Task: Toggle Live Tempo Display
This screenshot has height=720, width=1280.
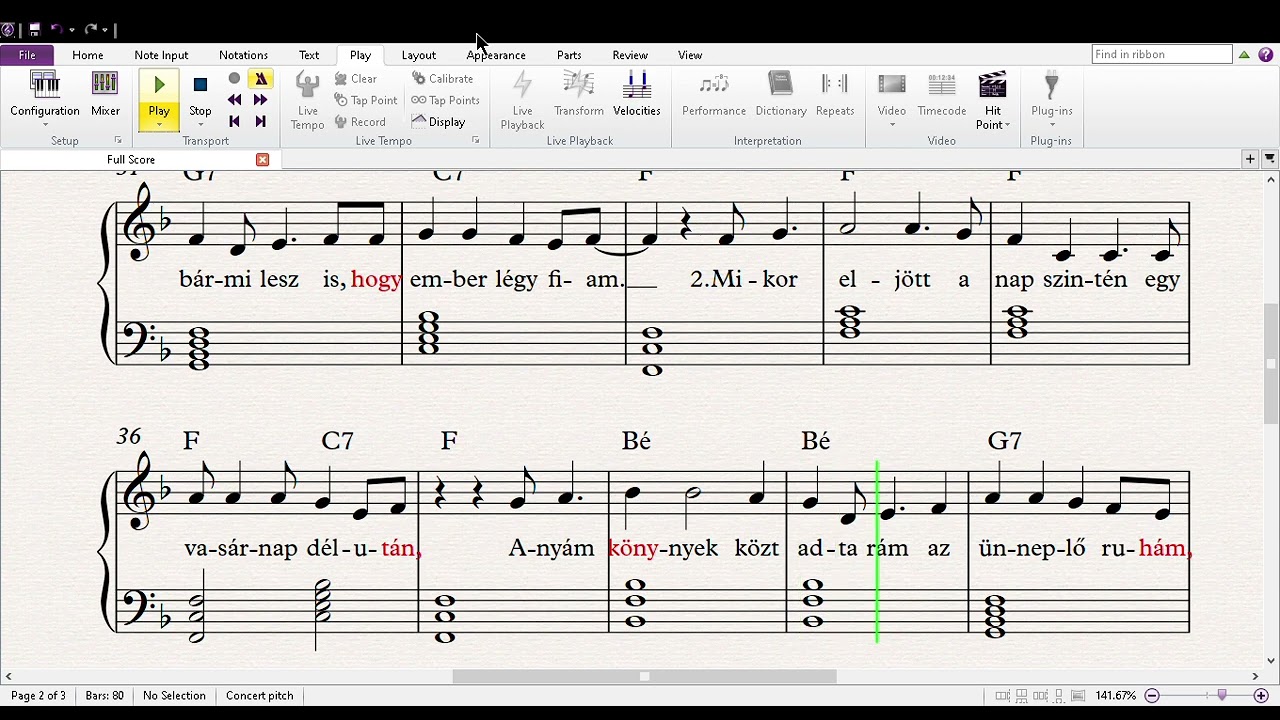Action: pyautogui.click(x=439, y=122)
